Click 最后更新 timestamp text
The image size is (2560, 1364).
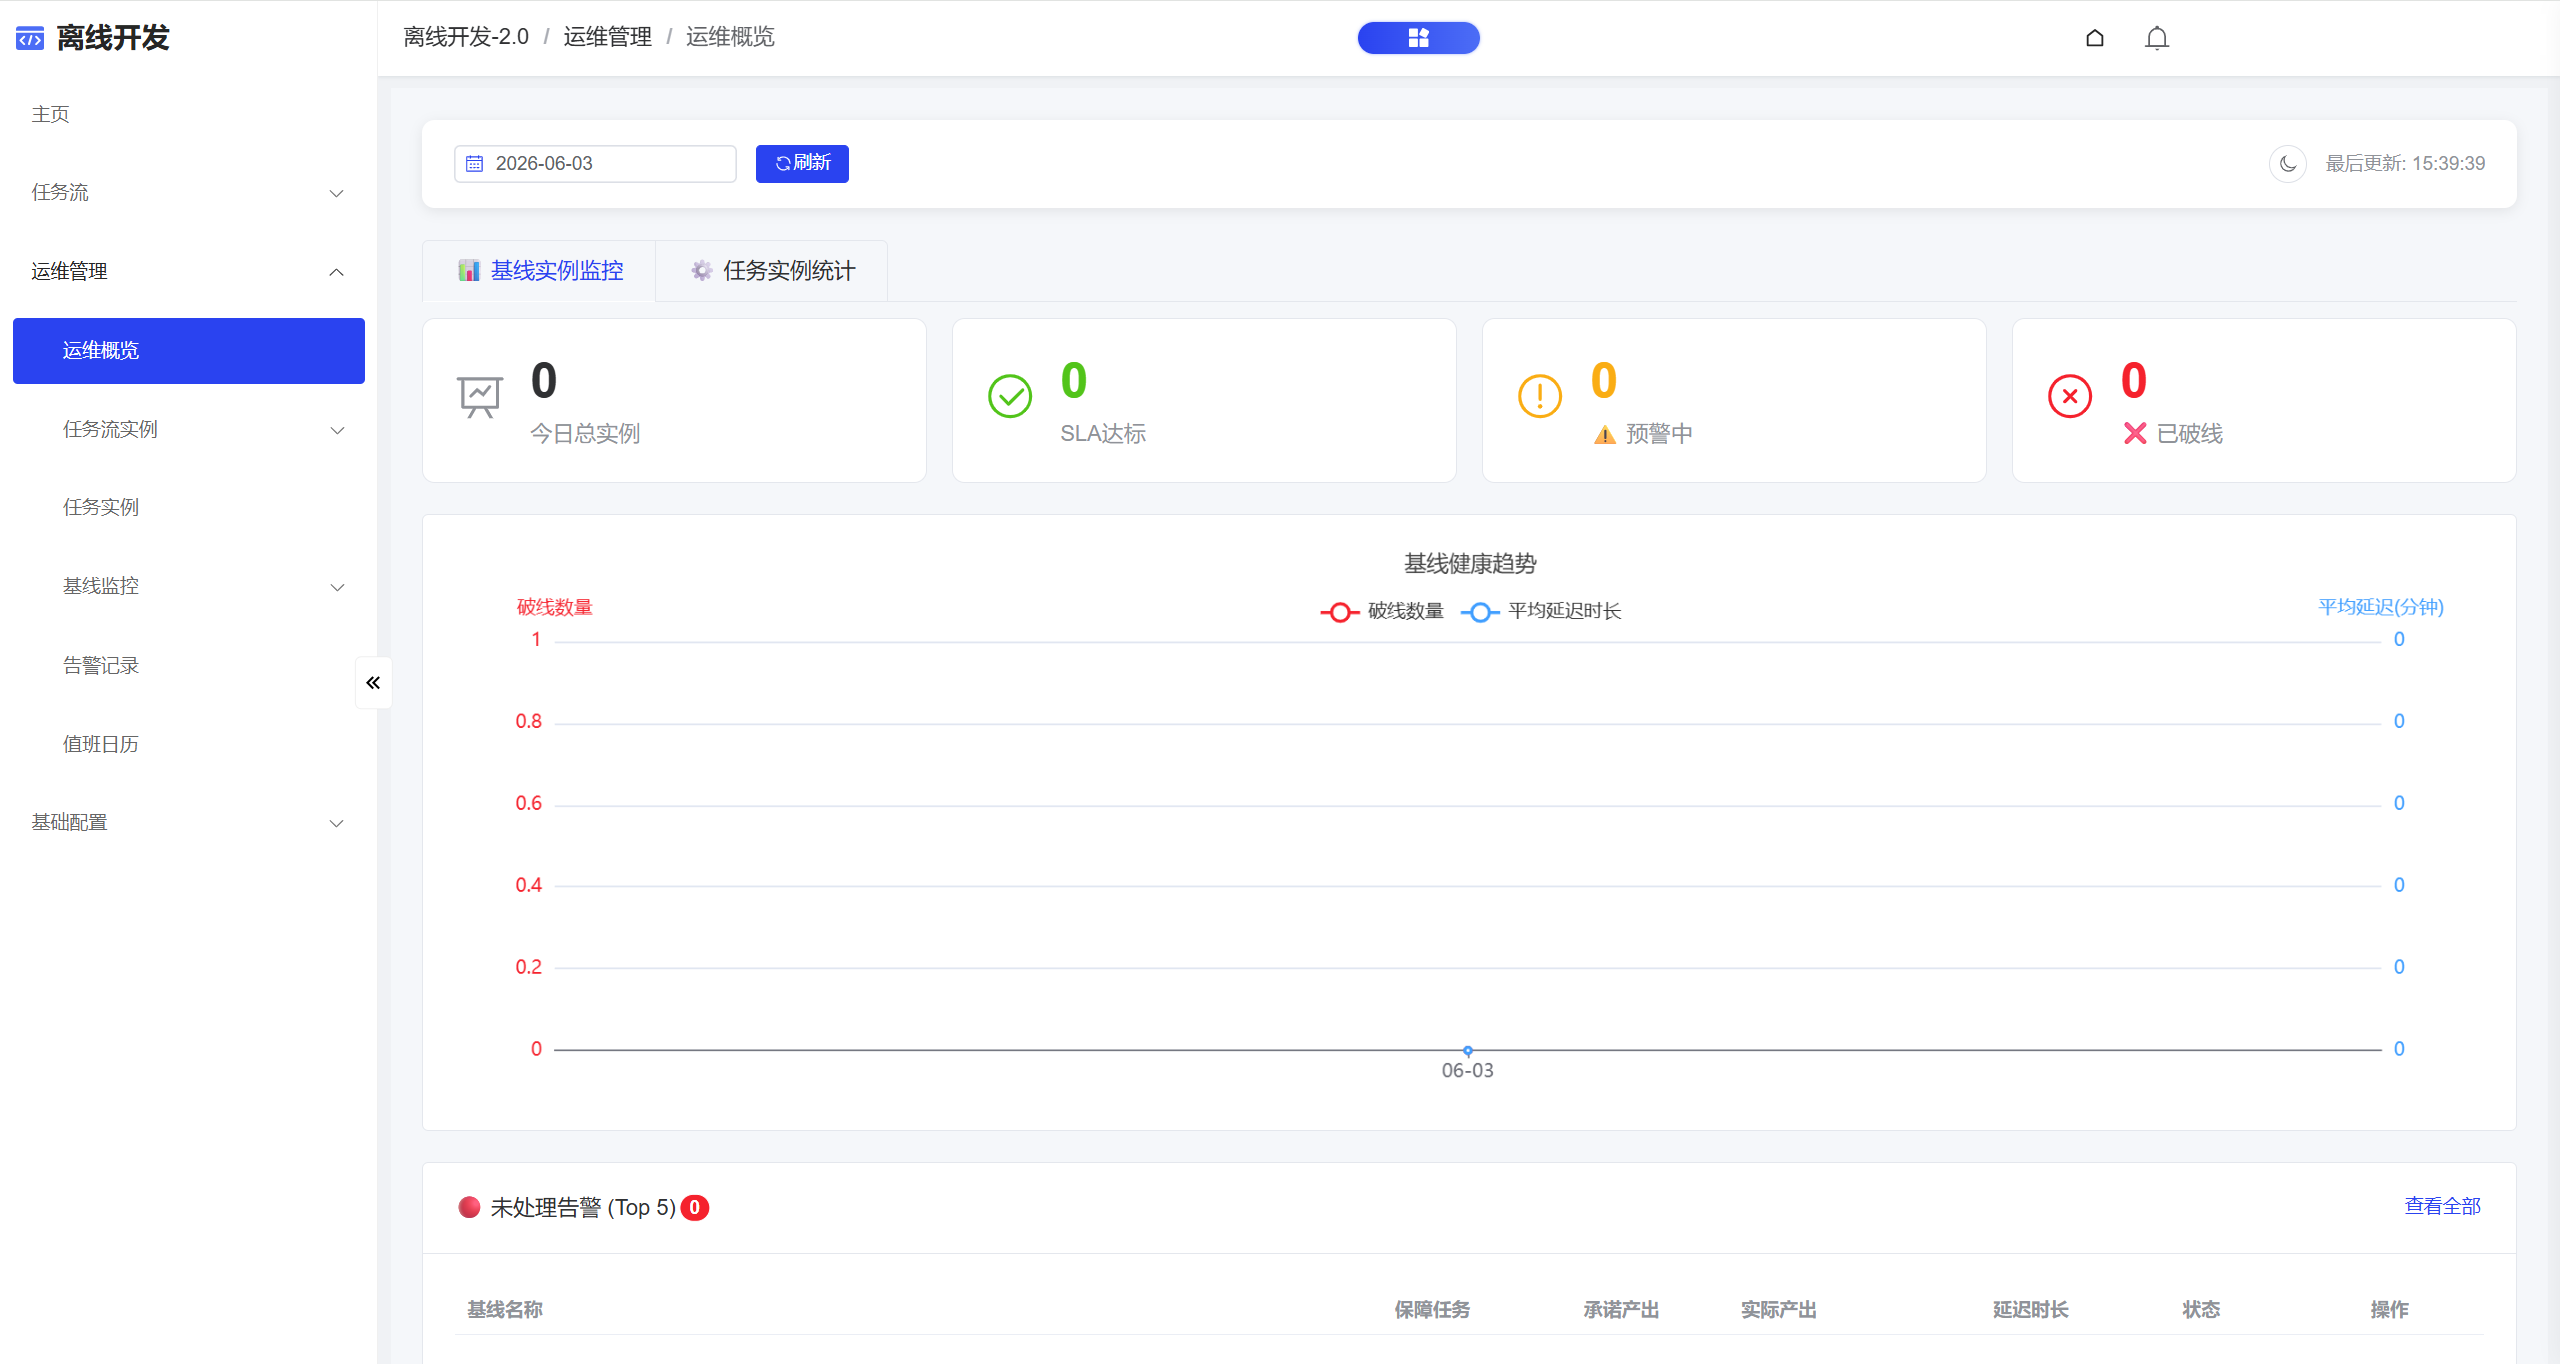(2405, 164)
